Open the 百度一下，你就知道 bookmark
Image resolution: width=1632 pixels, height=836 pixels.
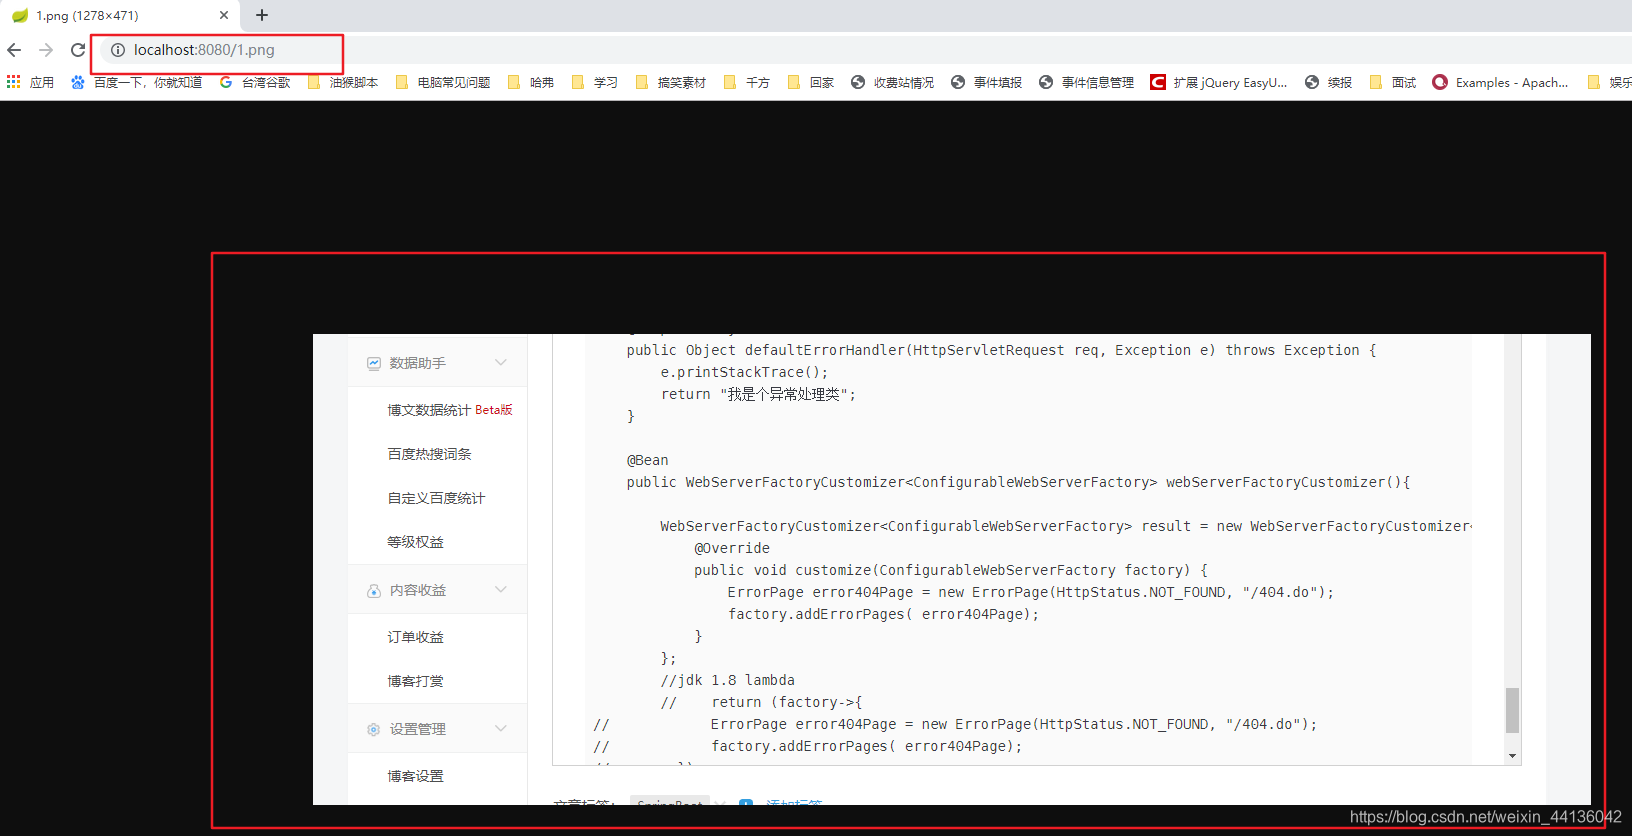tap(137, 82)
